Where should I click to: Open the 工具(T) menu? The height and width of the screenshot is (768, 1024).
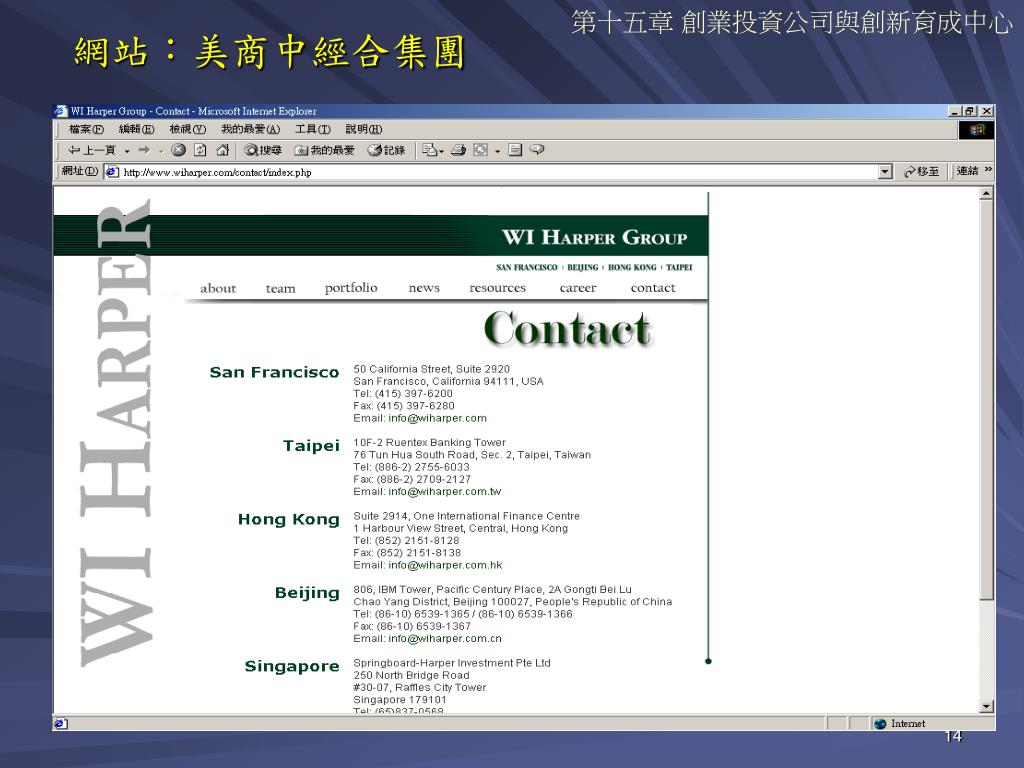(312, 129)
